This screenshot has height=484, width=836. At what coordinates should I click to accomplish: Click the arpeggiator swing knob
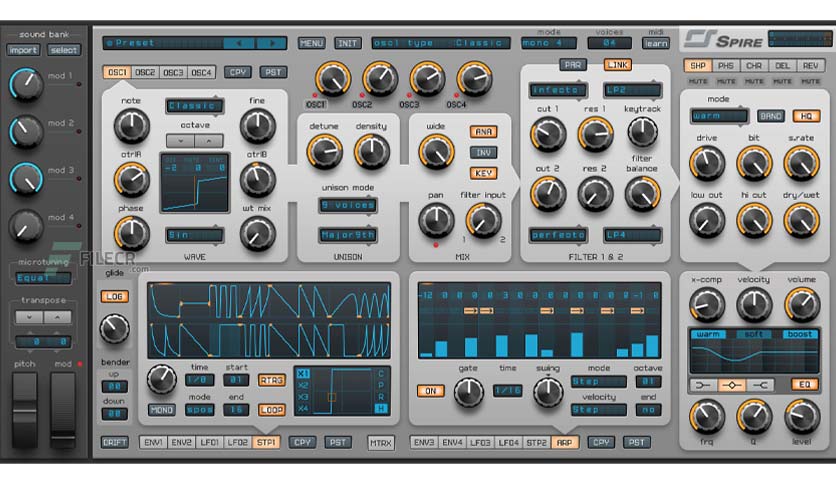(548, 393)
